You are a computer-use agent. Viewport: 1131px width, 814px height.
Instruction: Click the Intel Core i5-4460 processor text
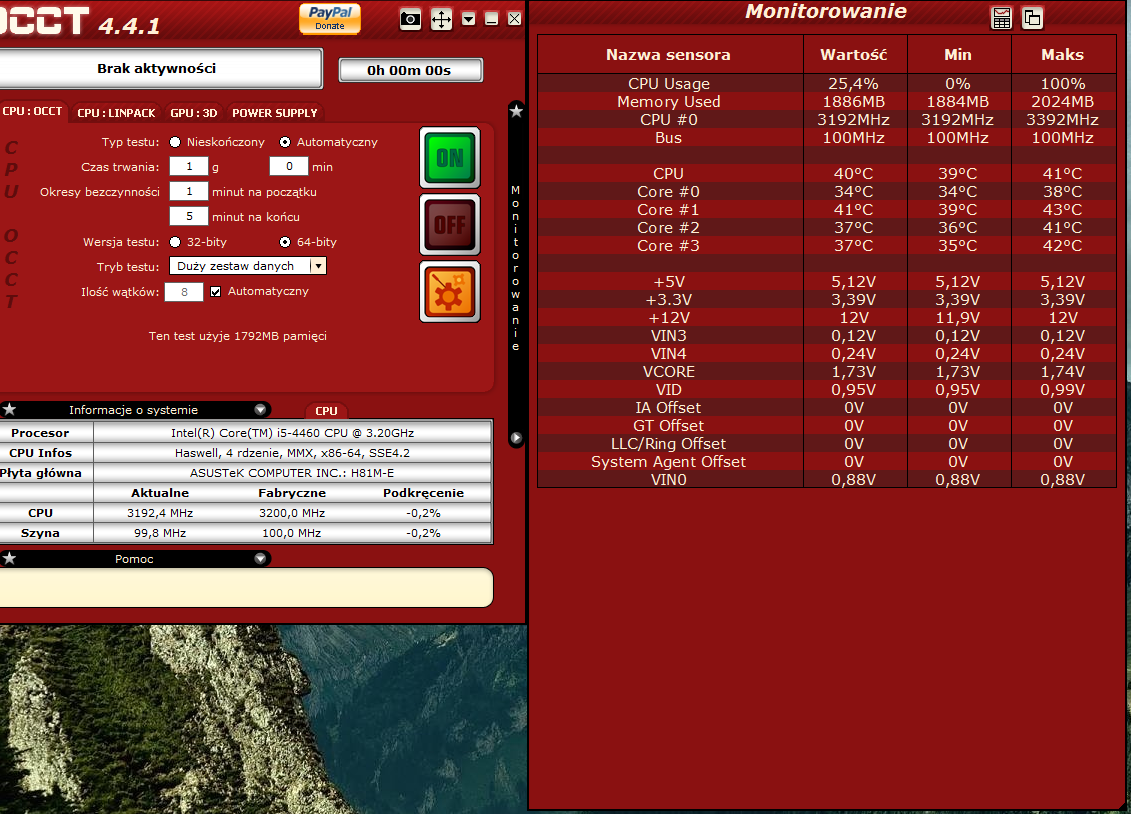click(292, 433)
